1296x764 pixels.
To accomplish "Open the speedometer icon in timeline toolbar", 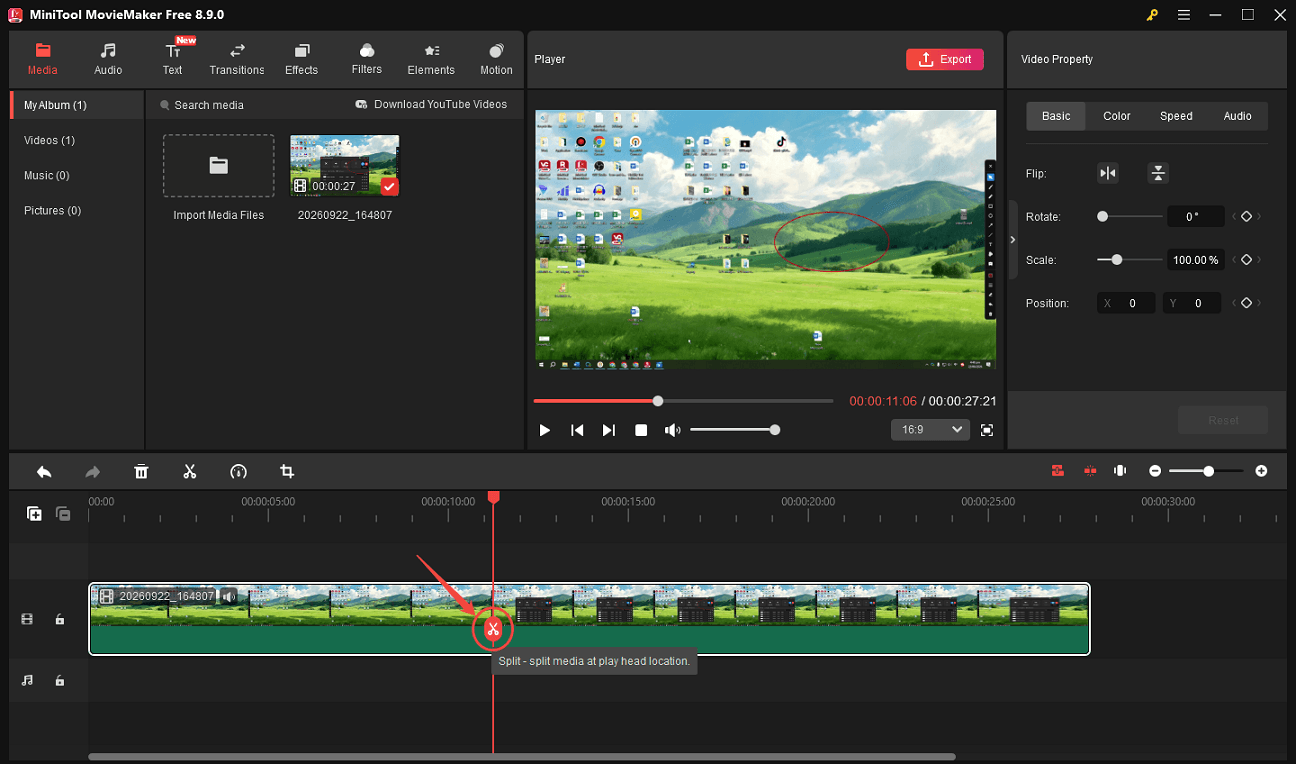I will [x=238, y=471].
